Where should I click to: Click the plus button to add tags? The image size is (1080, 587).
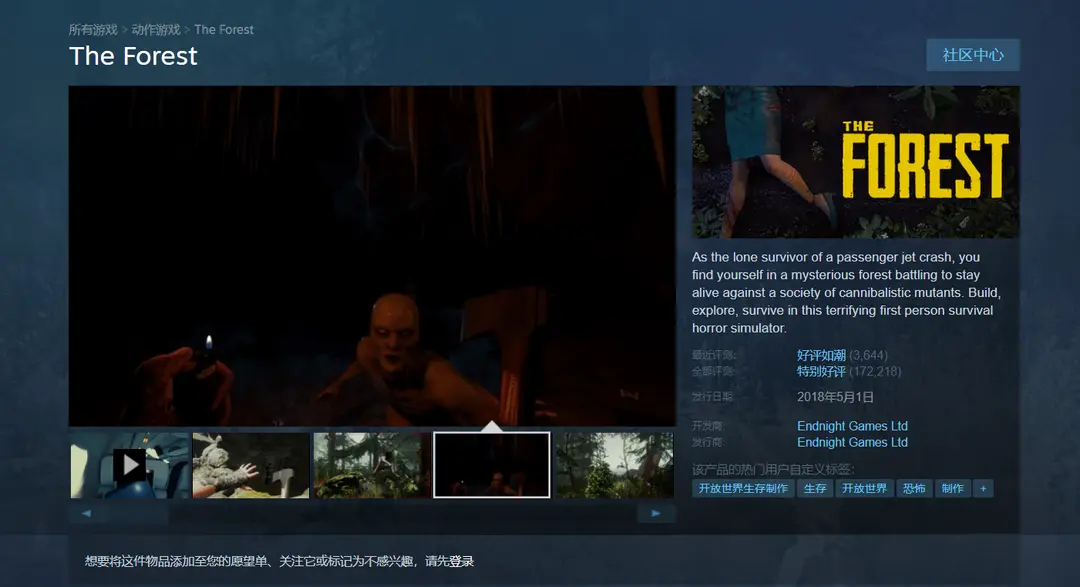[x=983, y=488]
